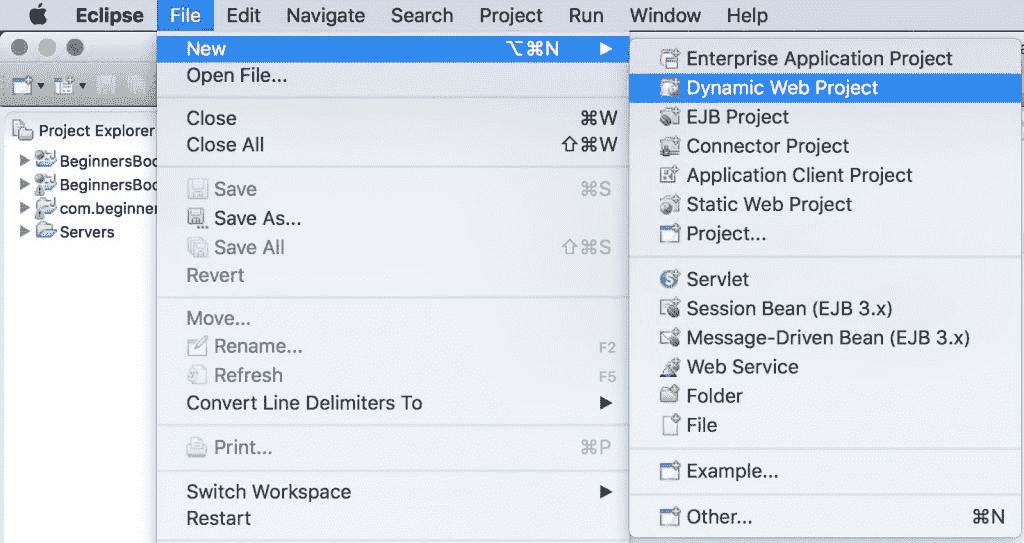
Task: Open the Help menu
Action: [747, 15]
